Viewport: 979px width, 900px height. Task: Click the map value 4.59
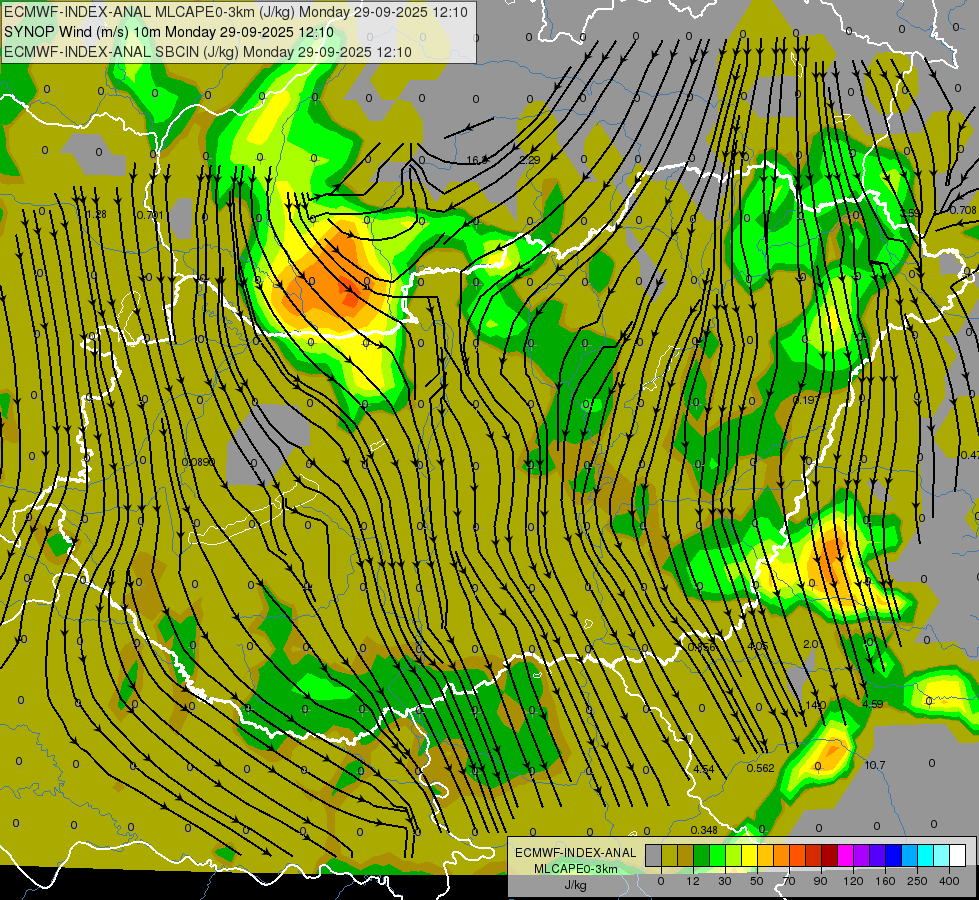point(872,704)
